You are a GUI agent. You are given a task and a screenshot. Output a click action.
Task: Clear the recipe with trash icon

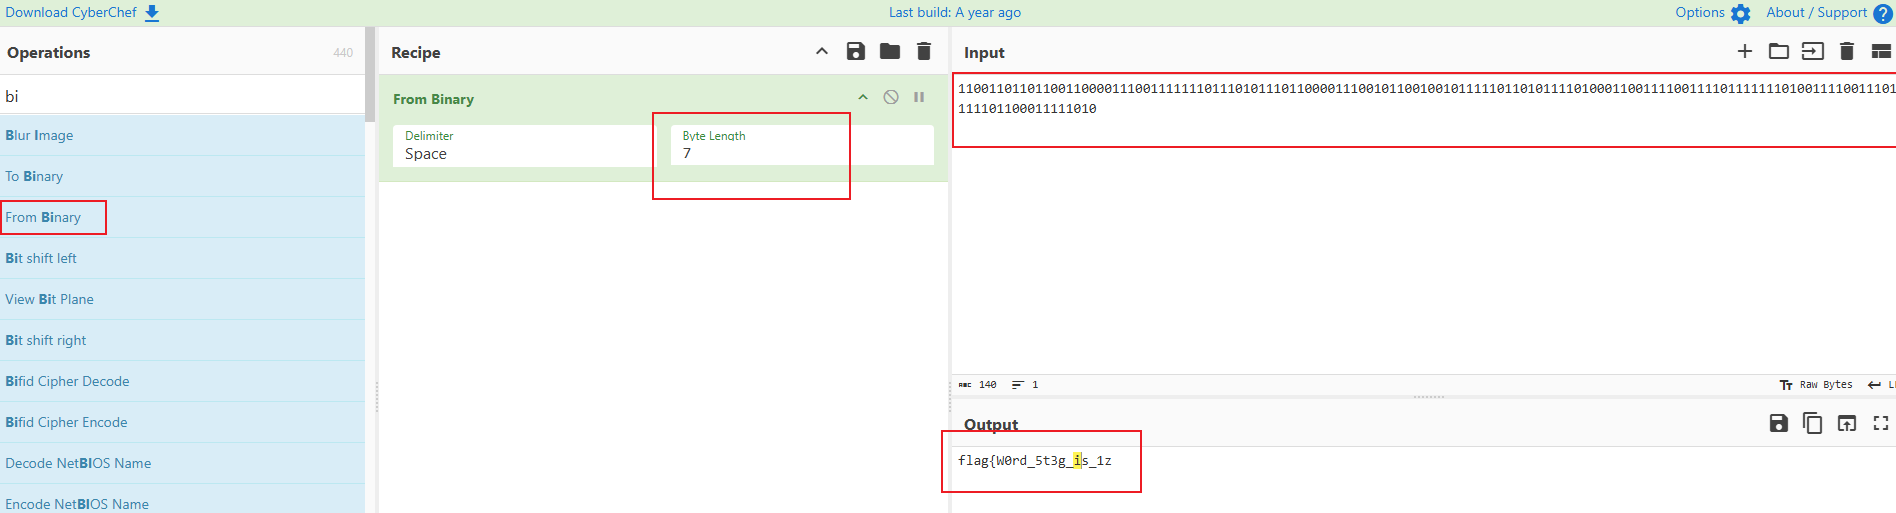[x=924, y=51]
